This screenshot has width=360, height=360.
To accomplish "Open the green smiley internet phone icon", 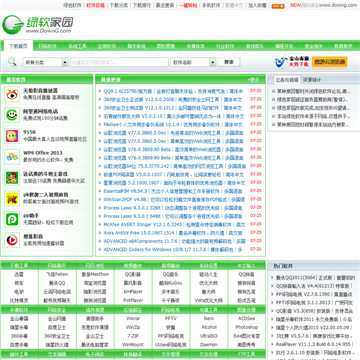I will click(x=12, y=115).
